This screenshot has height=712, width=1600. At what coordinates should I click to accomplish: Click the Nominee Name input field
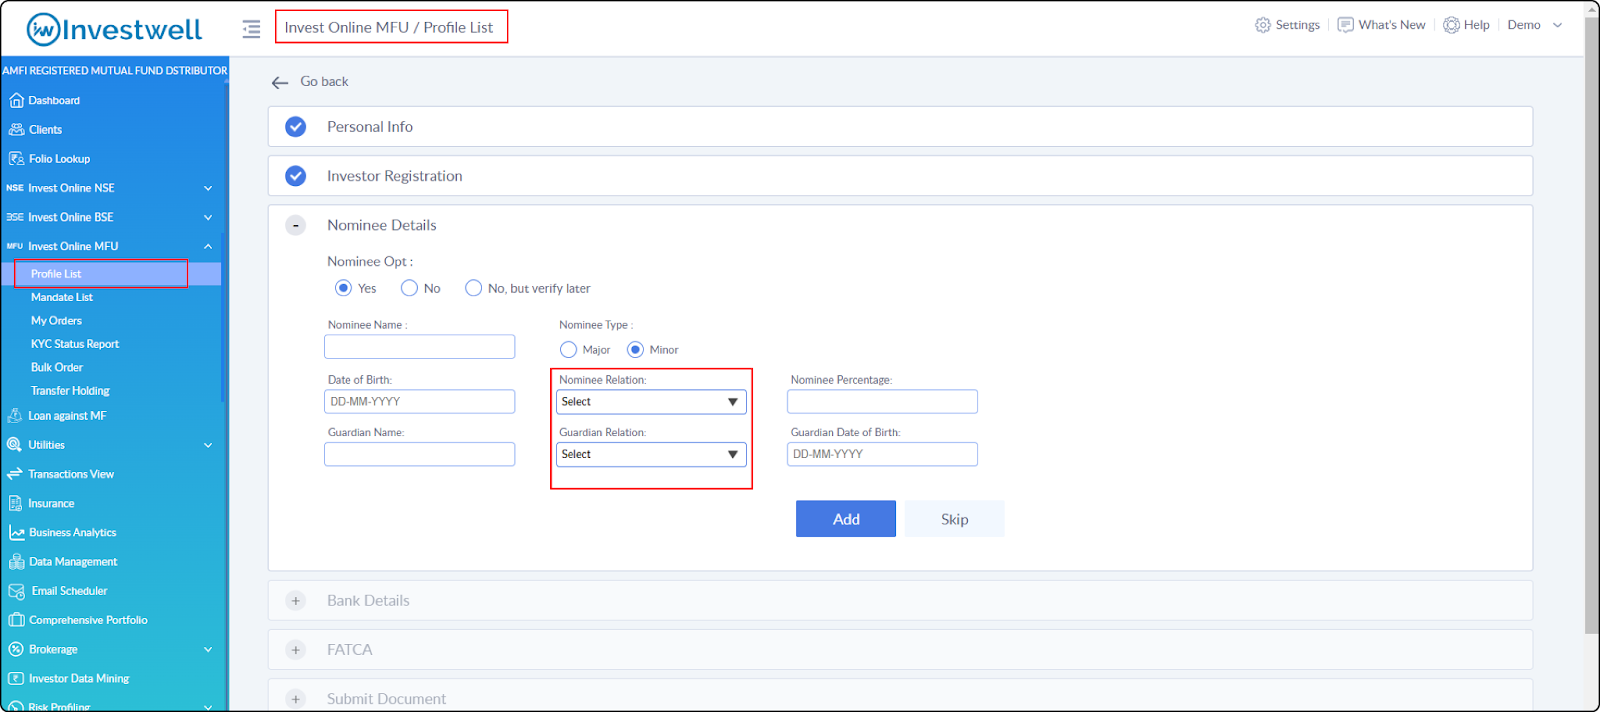tap(420, 347)
